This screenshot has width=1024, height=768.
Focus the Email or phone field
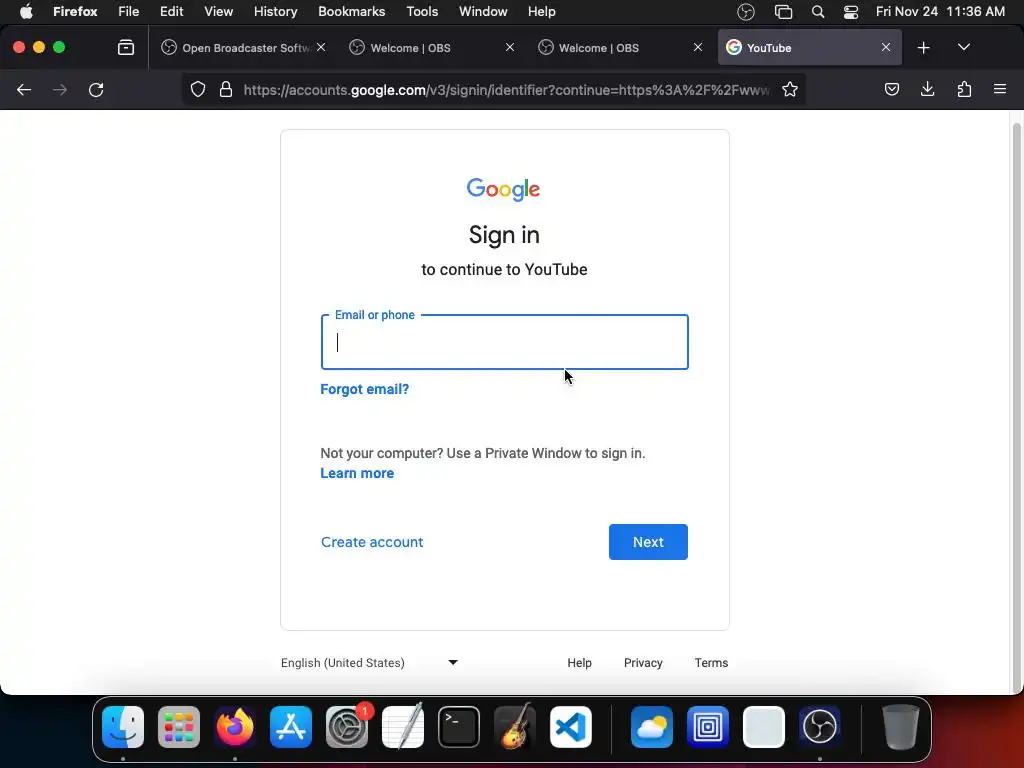click(504, 342)
